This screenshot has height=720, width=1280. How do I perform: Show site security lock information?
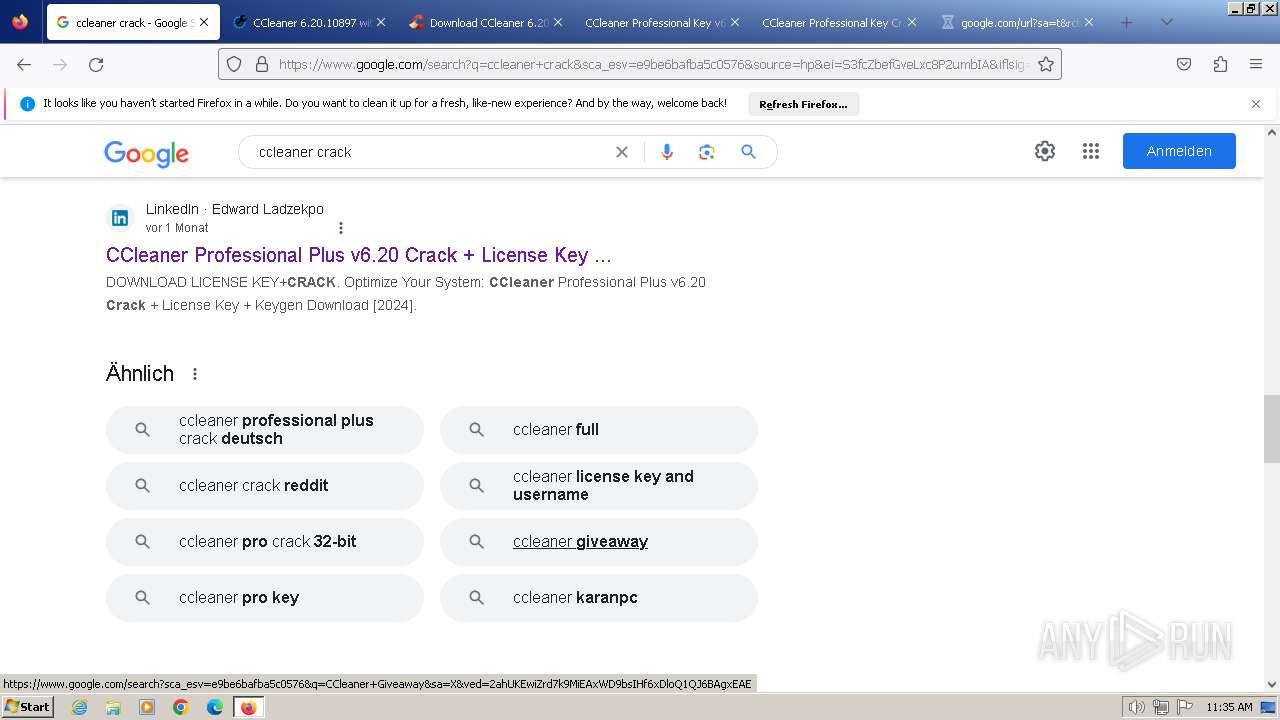(262, 64)
